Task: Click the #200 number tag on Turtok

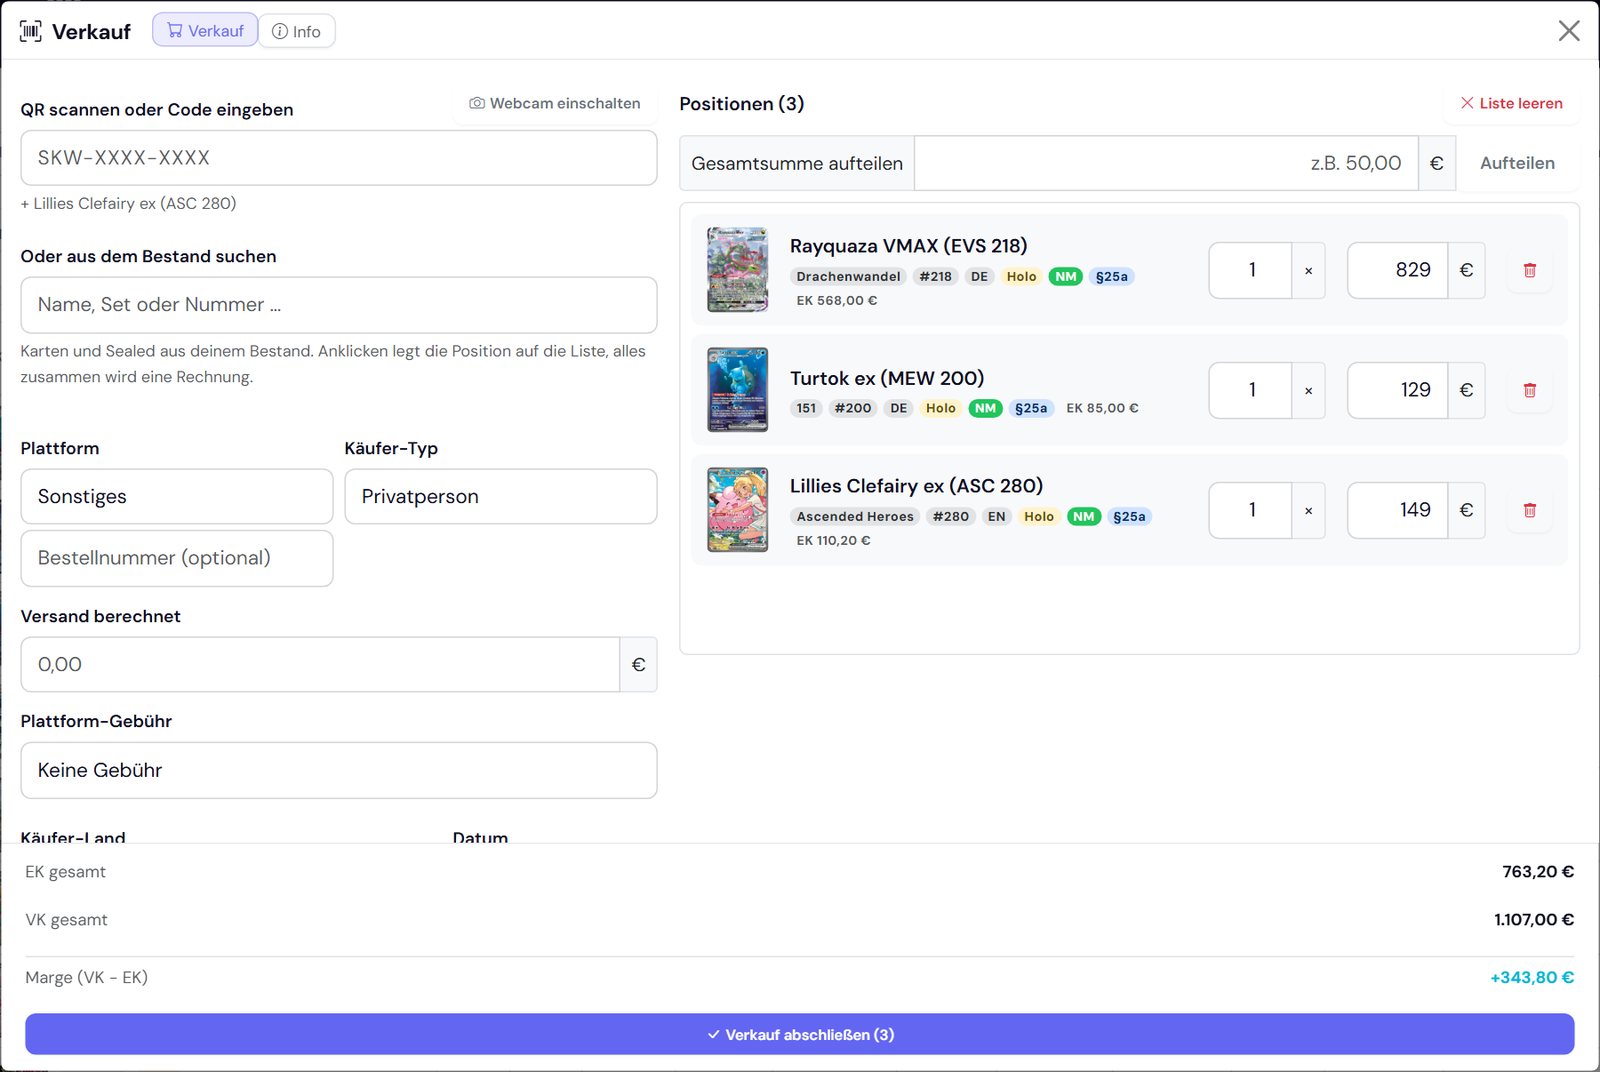Action: point(853,408)
